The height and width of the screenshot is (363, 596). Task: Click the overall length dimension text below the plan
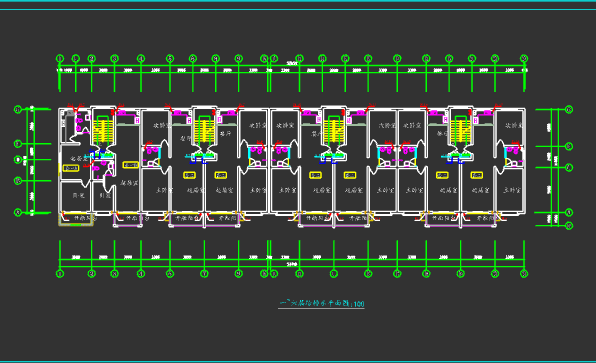click(292, 264)
